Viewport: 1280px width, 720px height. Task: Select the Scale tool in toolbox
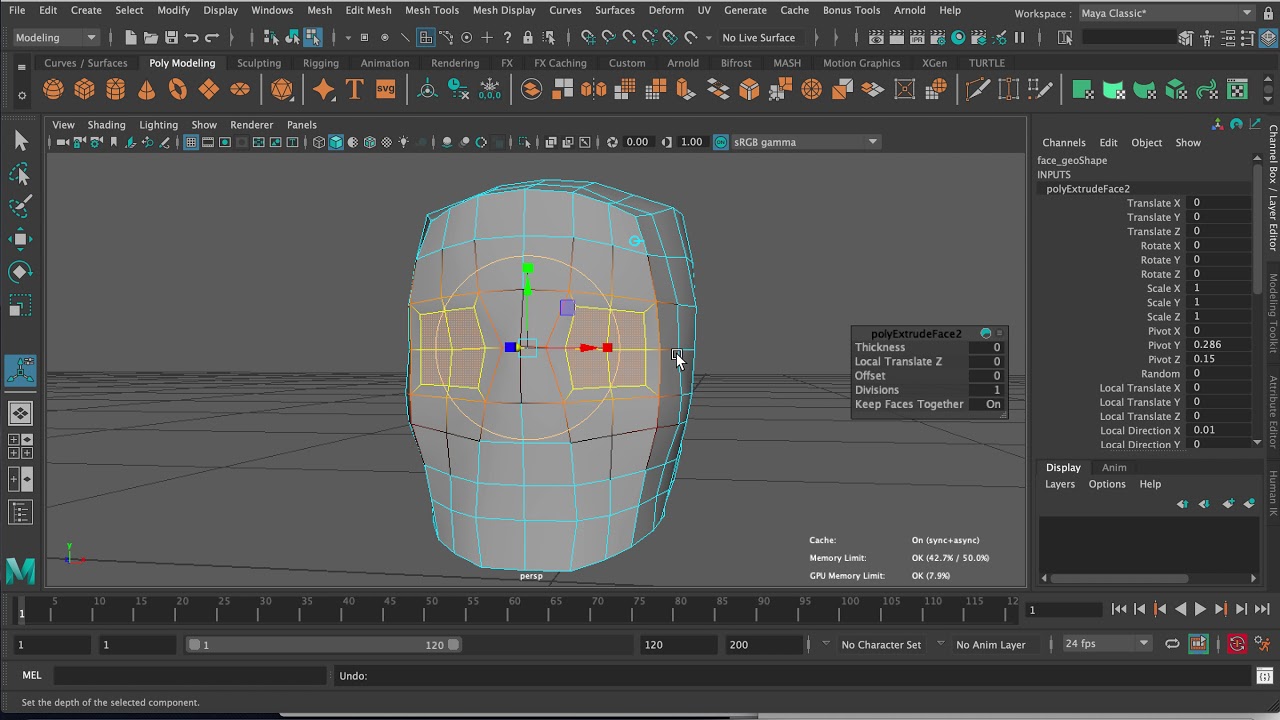[x=20, y=305]
